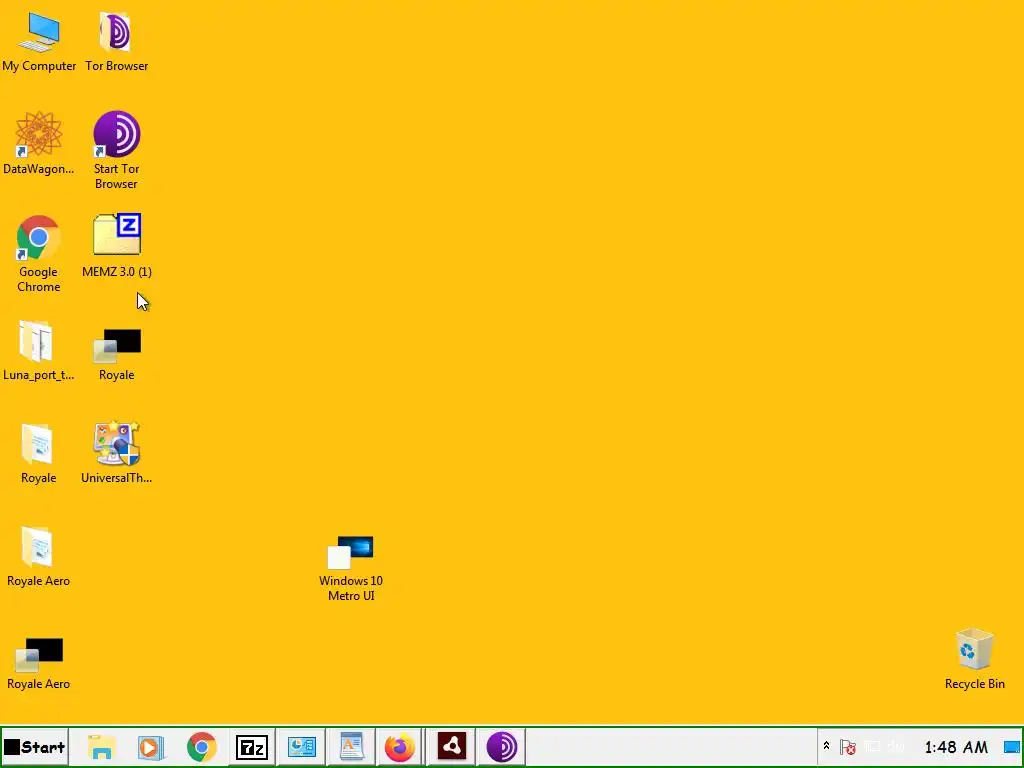This screenshot has width=1024, height=768.
Task: Open the Royale Aero folder icon
Action: click(x=39, y=556)
